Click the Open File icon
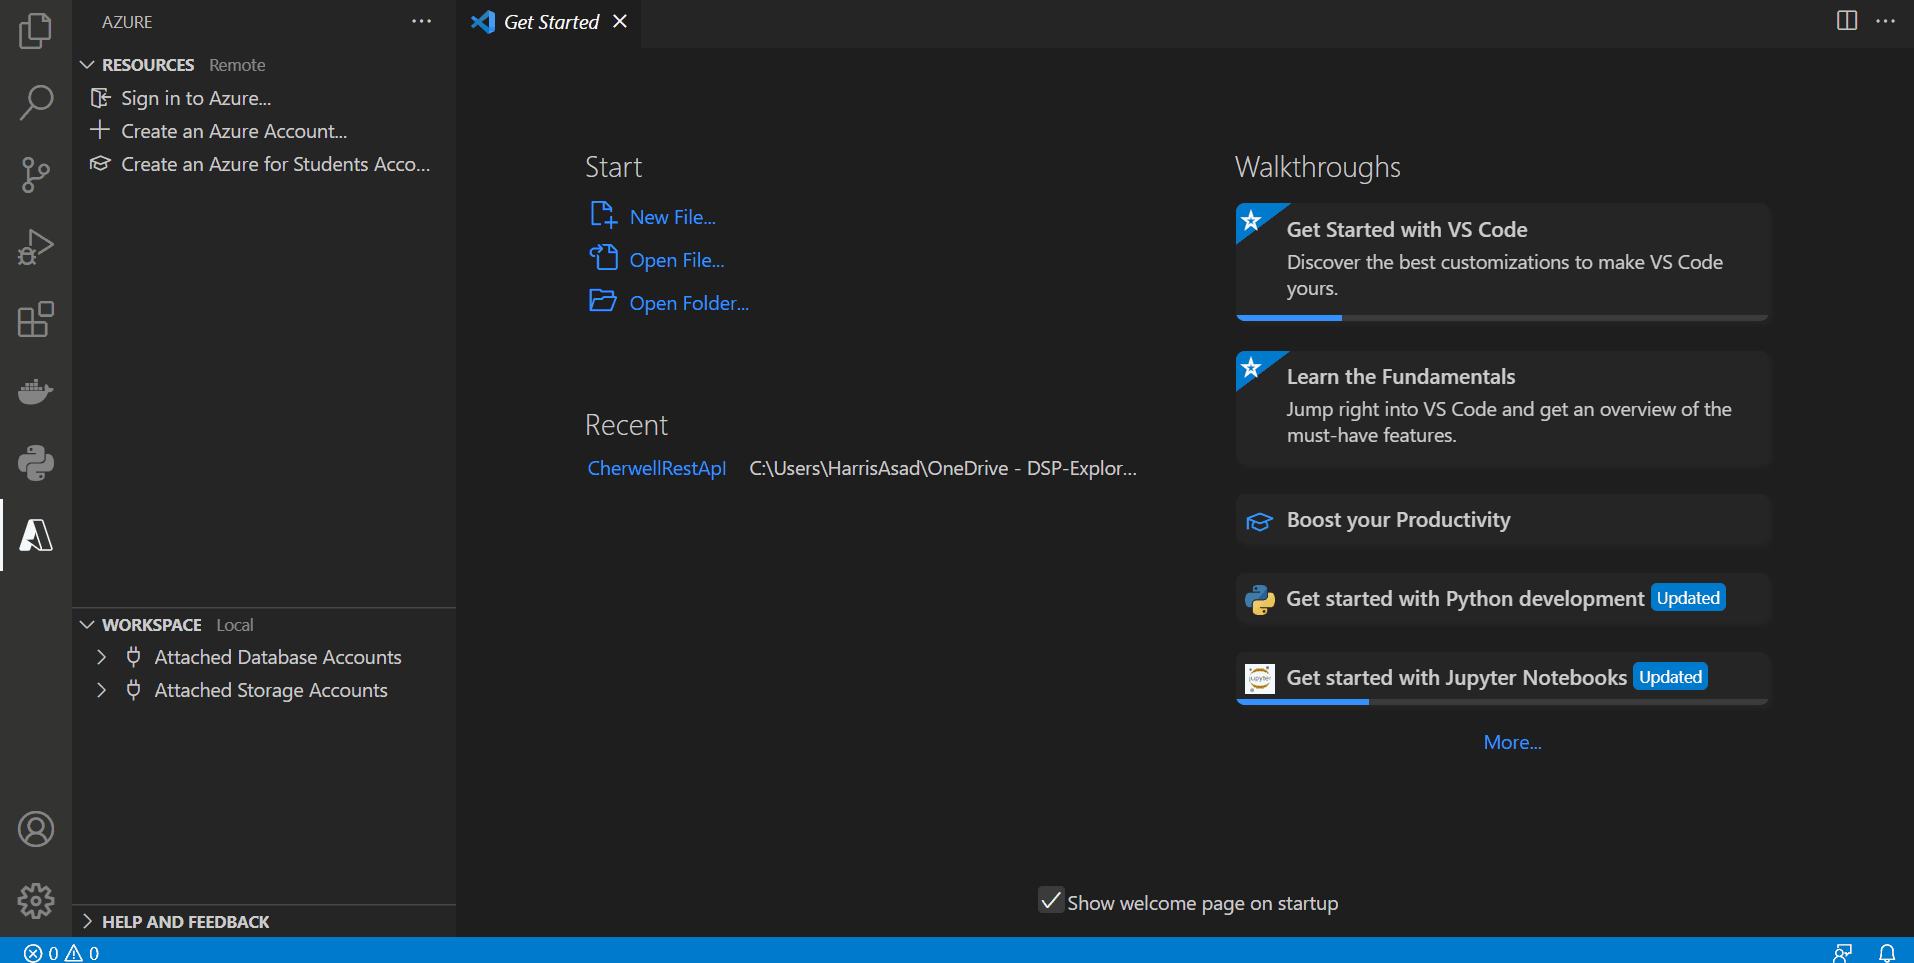1914x963 pixels. coord(603,258)
